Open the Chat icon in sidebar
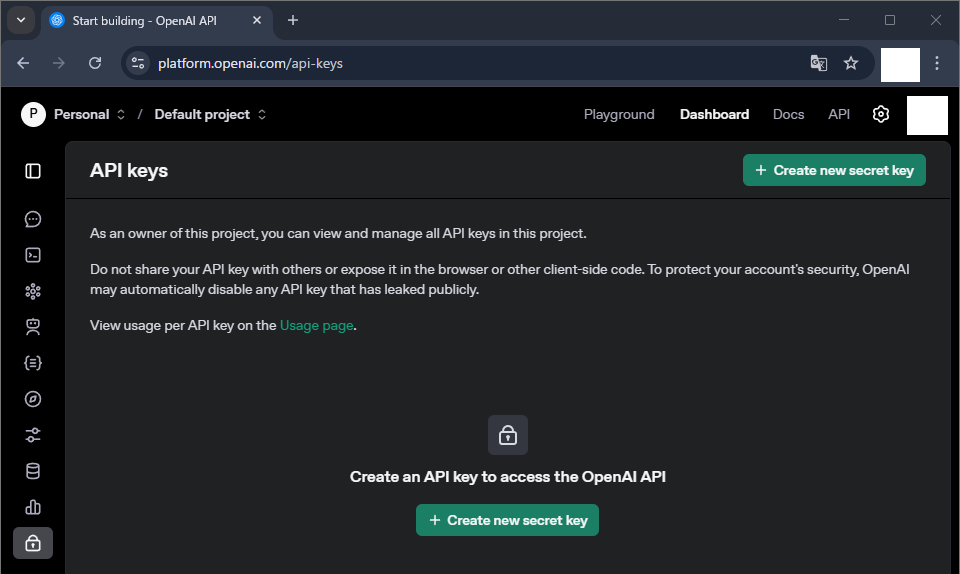The image size is (960, 574). tap(33, 219)
